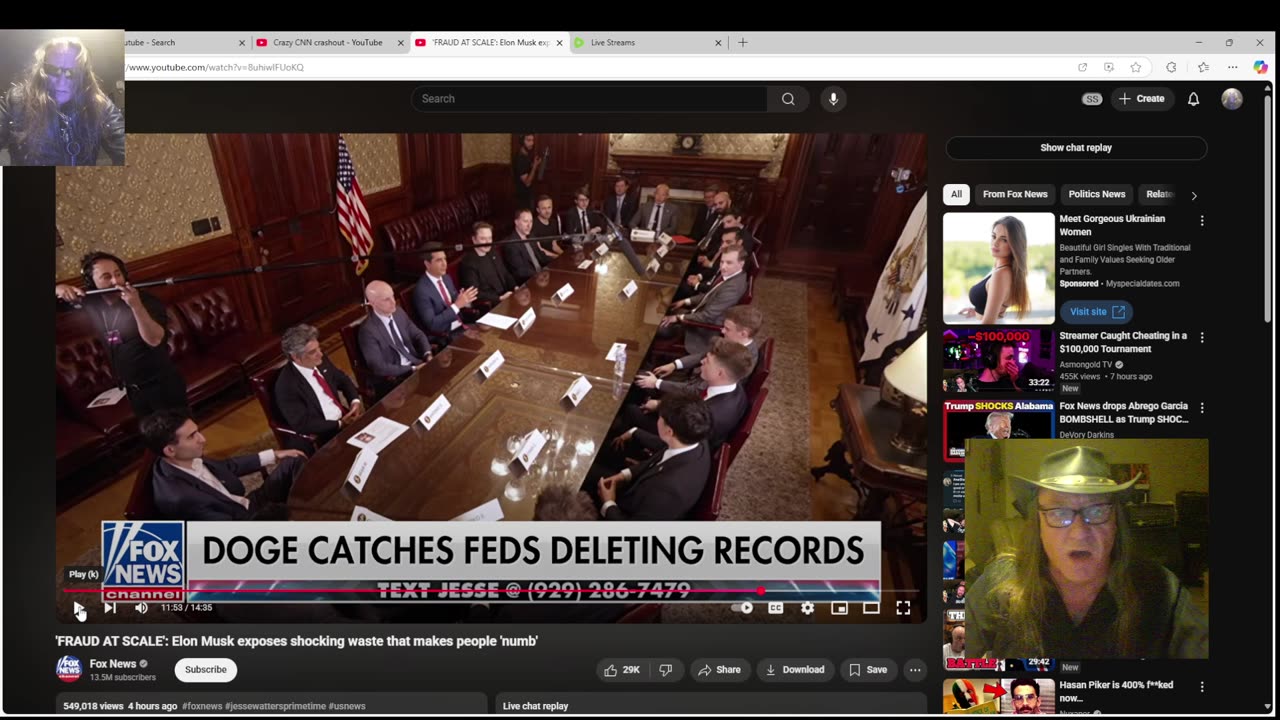Open browser Settings and more menu
Image resolution: width=1280 pixels, height=720 pixels.
click(x=1232, y=67)
